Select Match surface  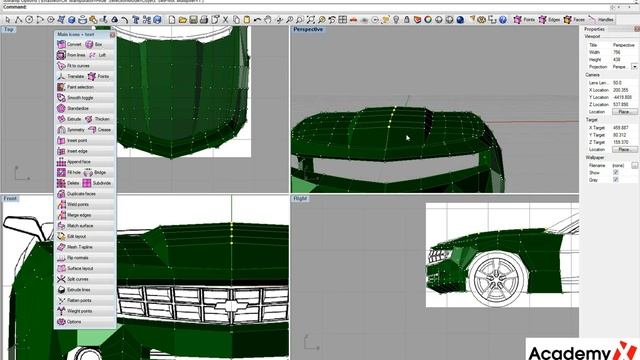pyautogui.click(x=76, y=226)
